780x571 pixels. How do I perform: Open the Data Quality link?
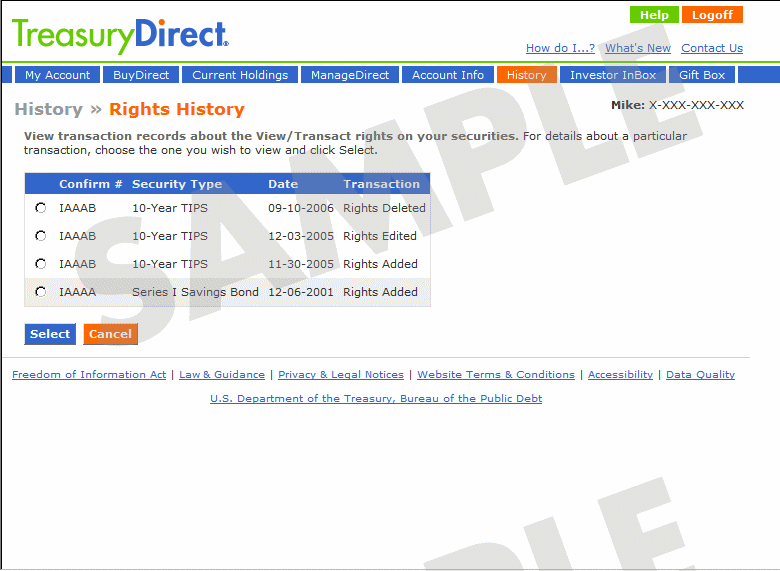coord(700,375)
